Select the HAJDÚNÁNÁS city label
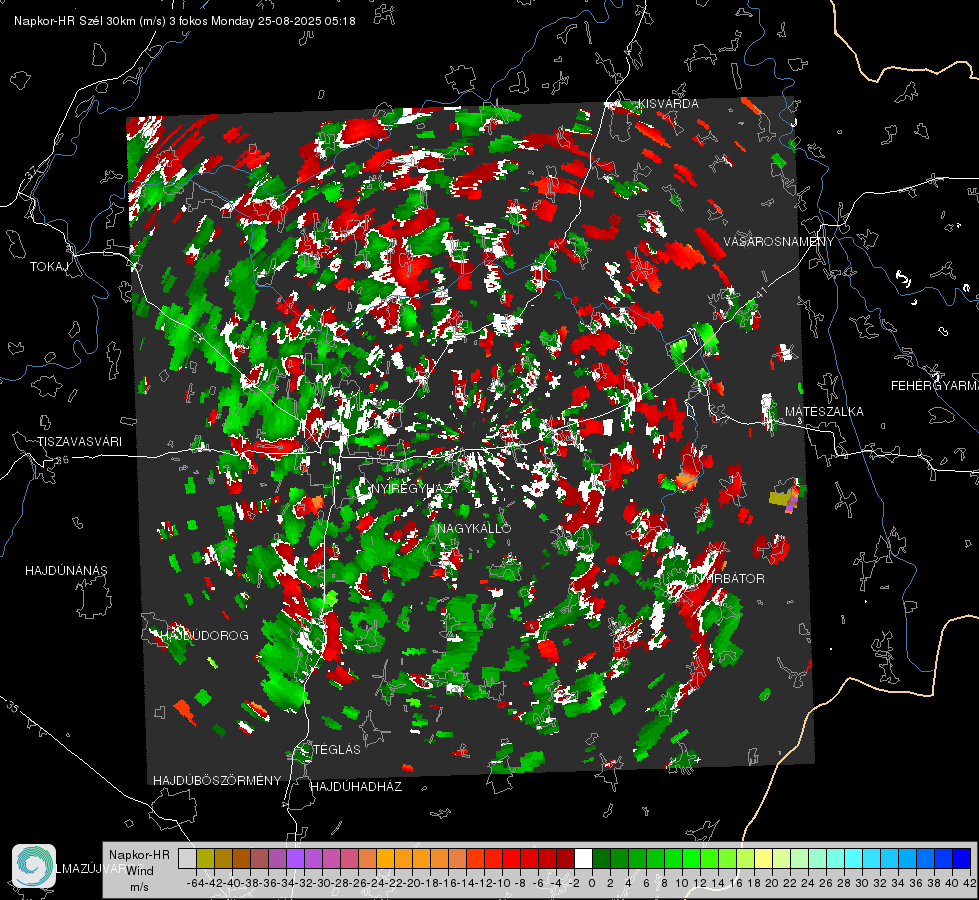979x900 pixels. click(66, 571)
